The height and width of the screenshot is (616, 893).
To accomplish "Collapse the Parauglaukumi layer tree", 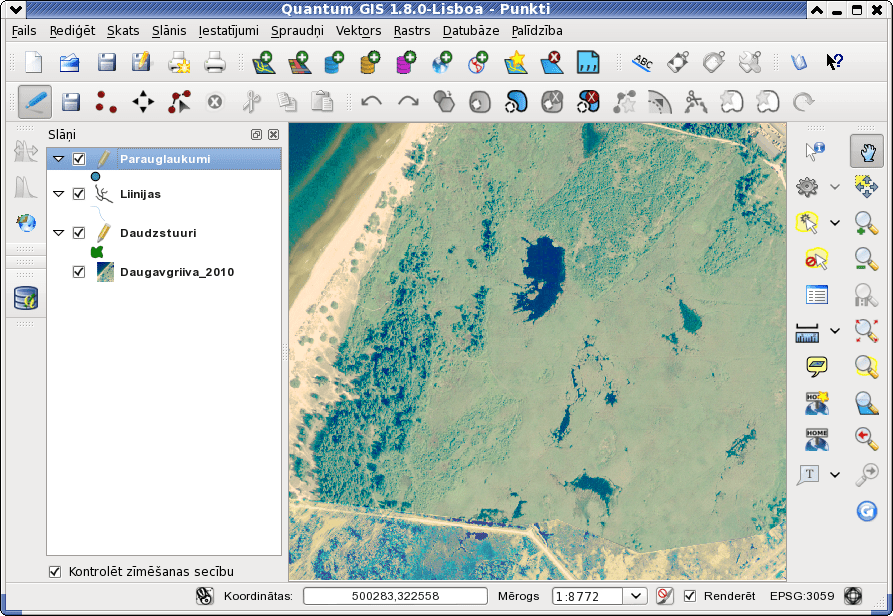I will 59,159.
